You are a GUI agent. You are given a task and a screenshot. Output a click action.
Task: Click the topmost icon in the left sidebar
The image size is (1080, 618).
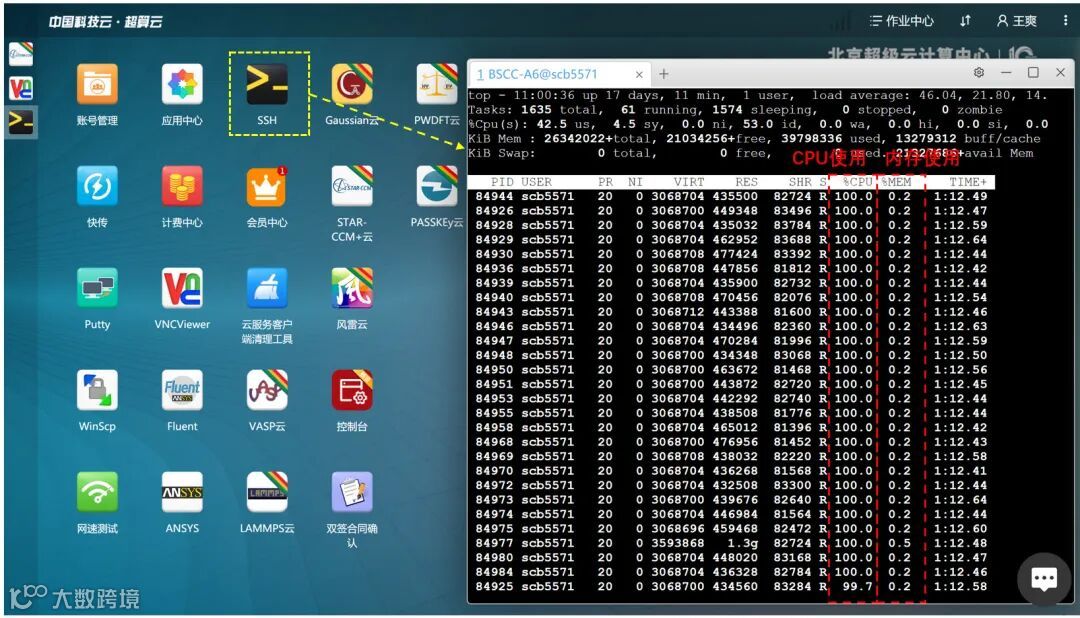[x=21, y=54]
